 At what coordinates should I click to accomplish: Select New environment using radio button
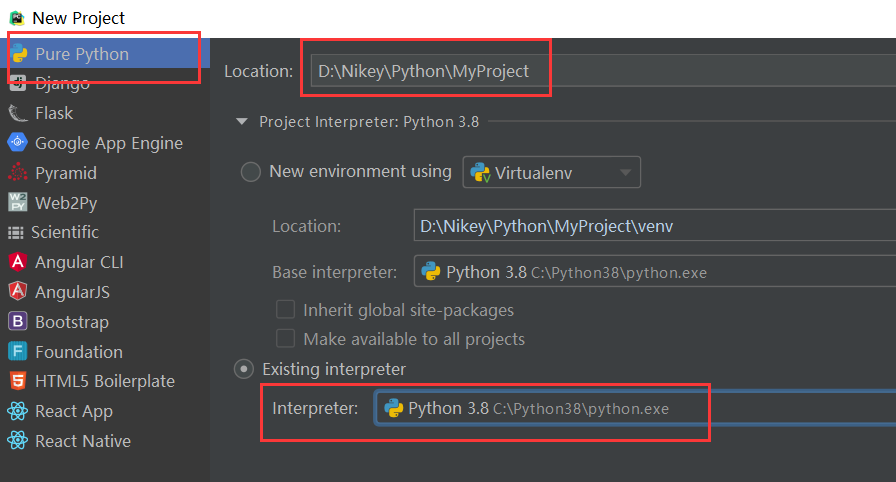pyautogui.click(x=251, y=172)
